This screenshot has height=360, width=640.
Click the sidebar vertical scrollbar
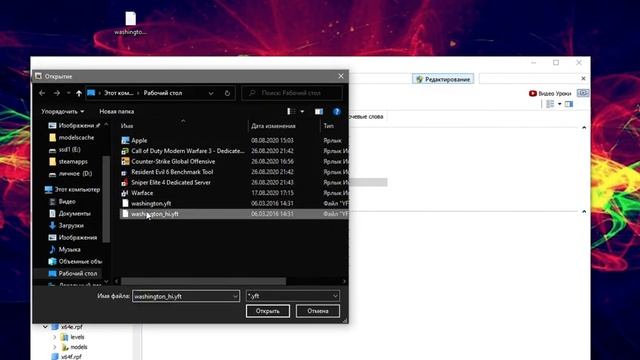106,199
